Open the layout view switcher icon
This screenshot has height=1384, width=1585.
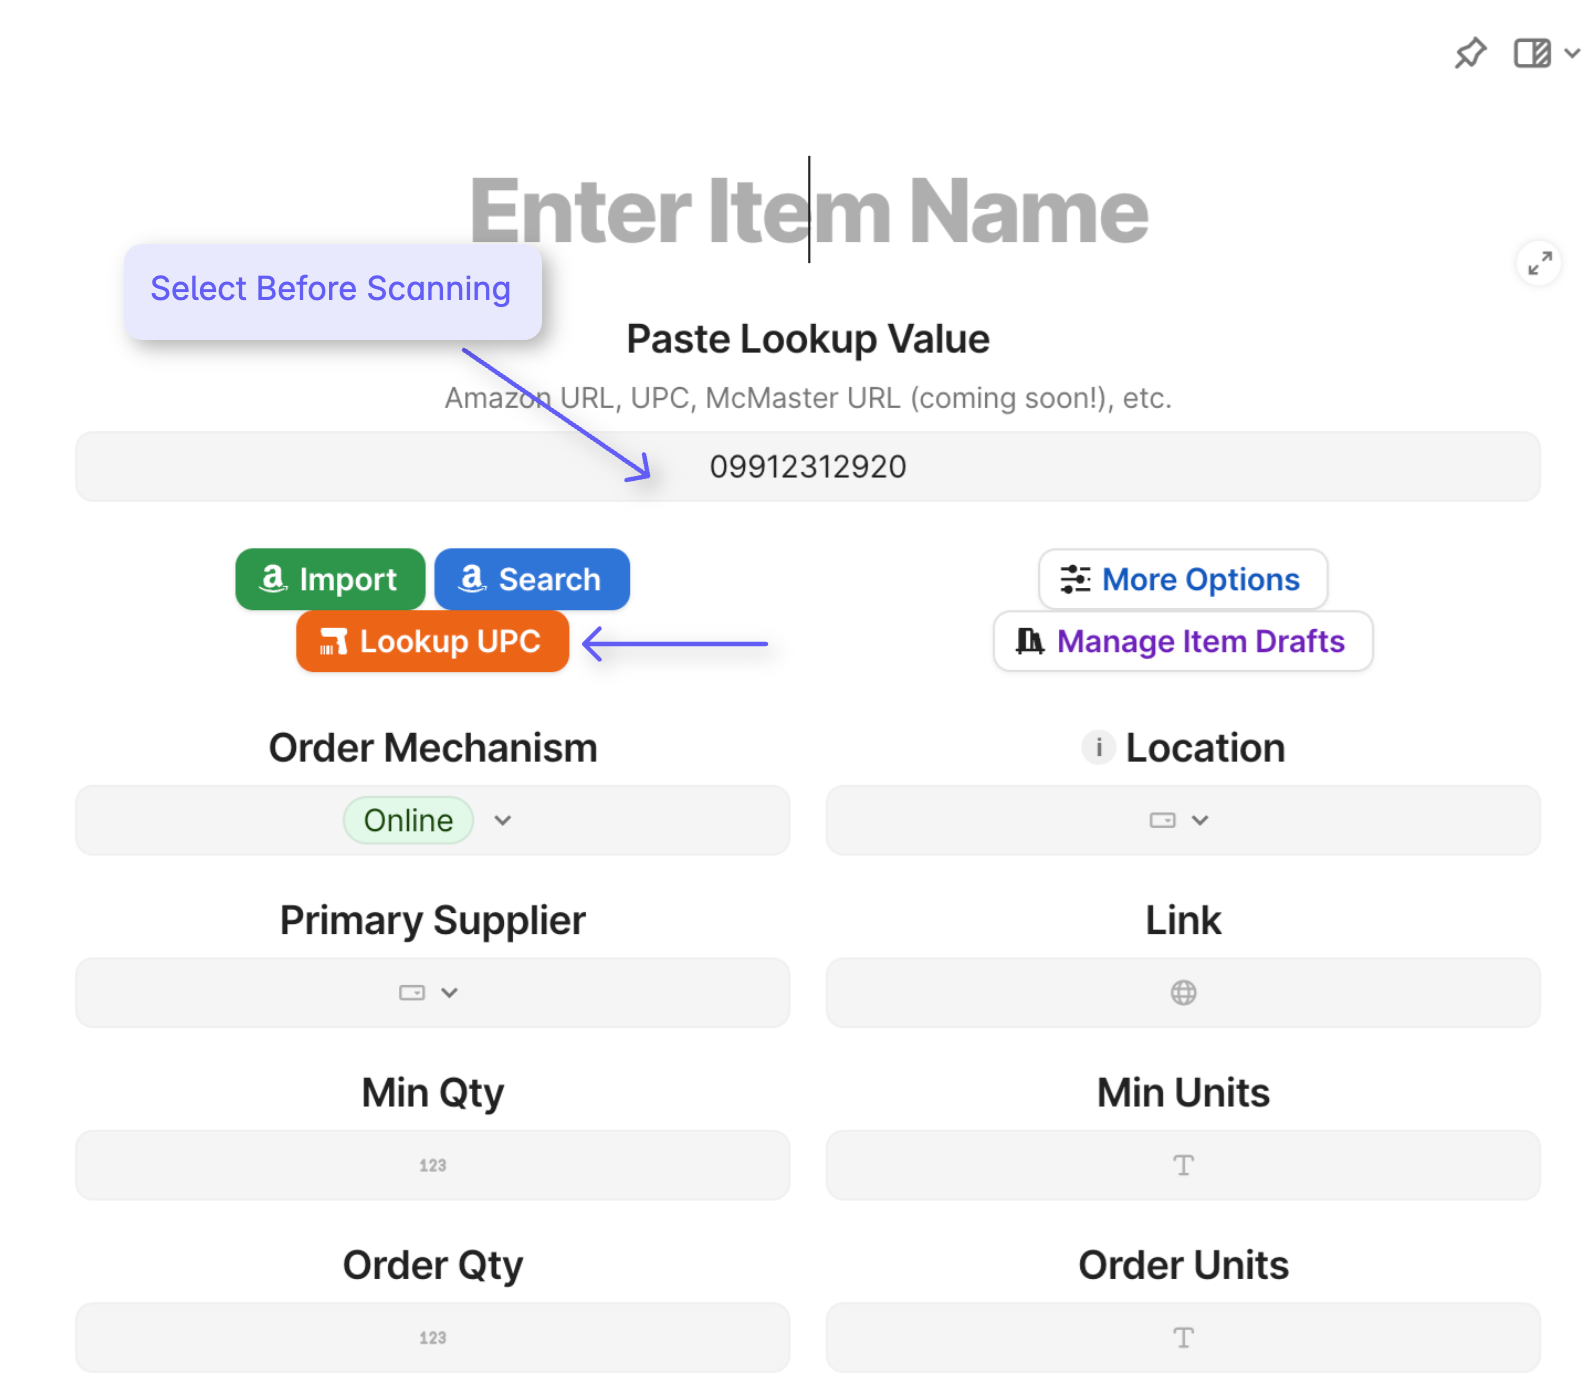[x=1531, y=53]
